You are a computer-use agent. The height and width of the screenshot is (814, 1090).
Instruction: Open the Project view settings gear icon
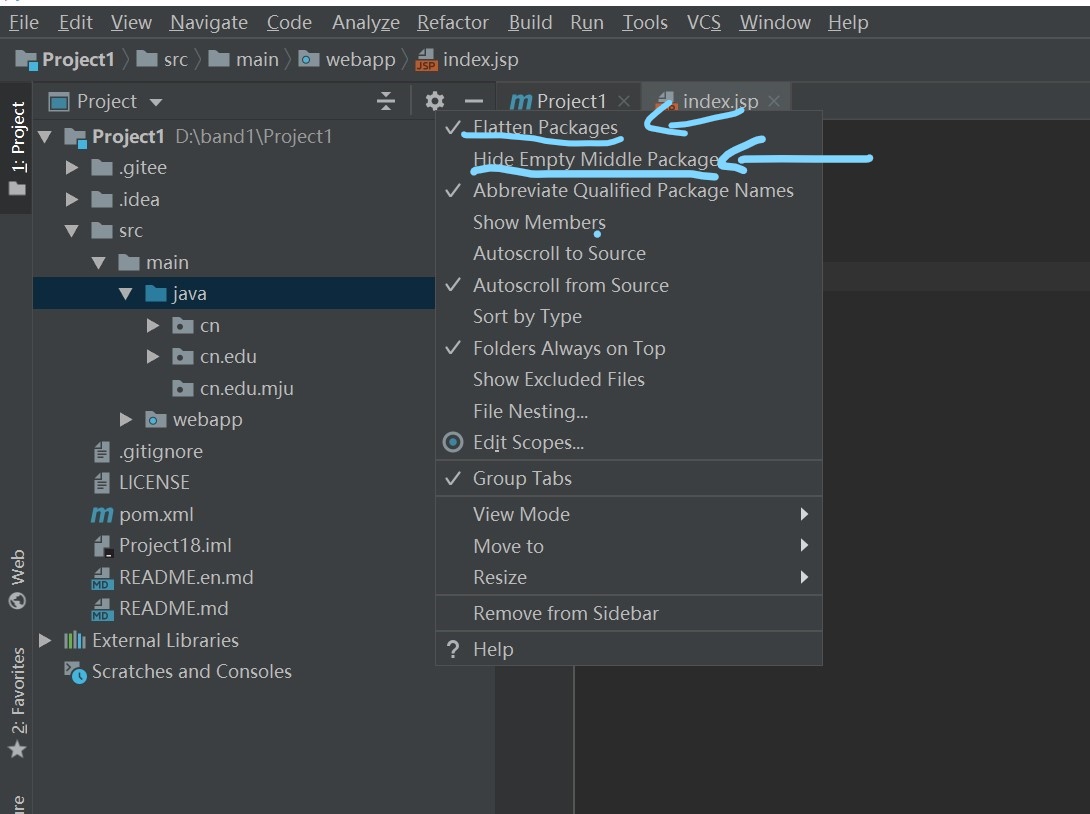(434, 100)
